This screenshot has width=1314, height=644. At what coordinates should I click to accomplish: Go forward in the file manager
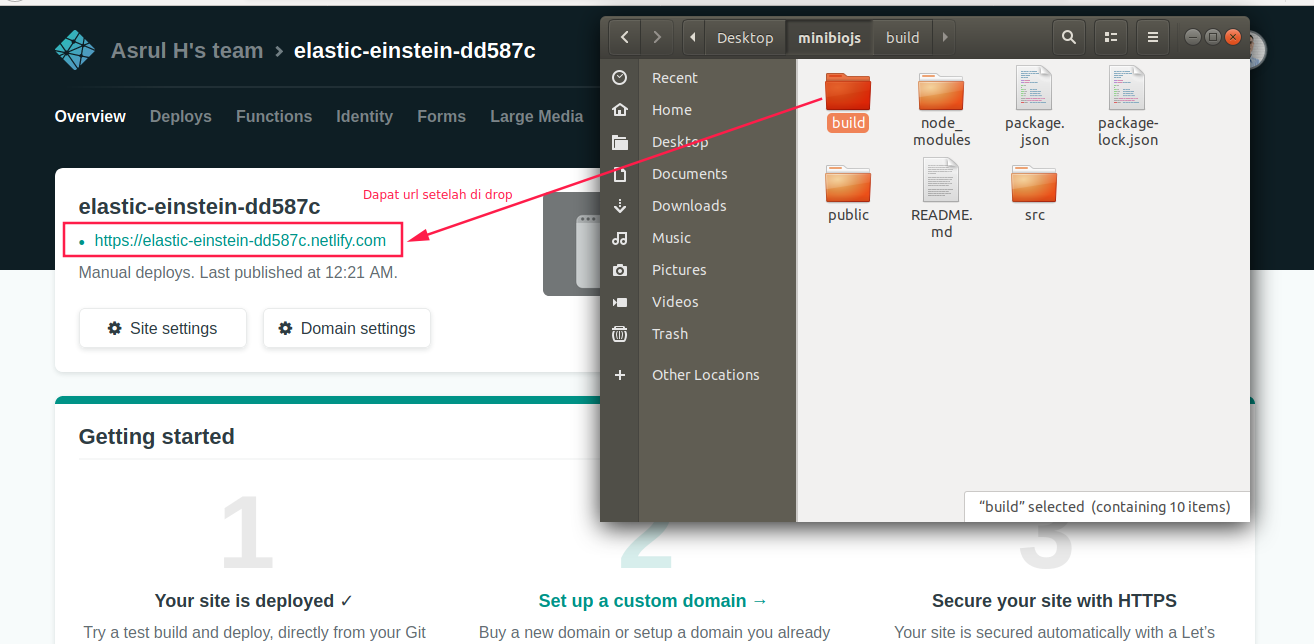point(656,38)
